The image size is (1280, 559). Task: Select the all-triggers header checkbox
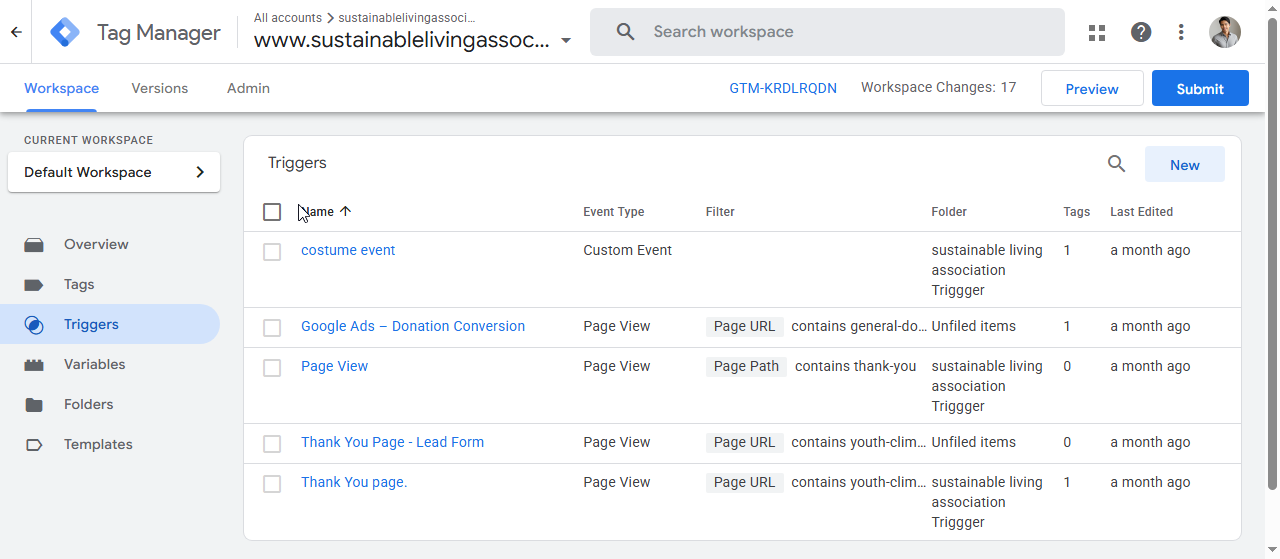point(272,212)
